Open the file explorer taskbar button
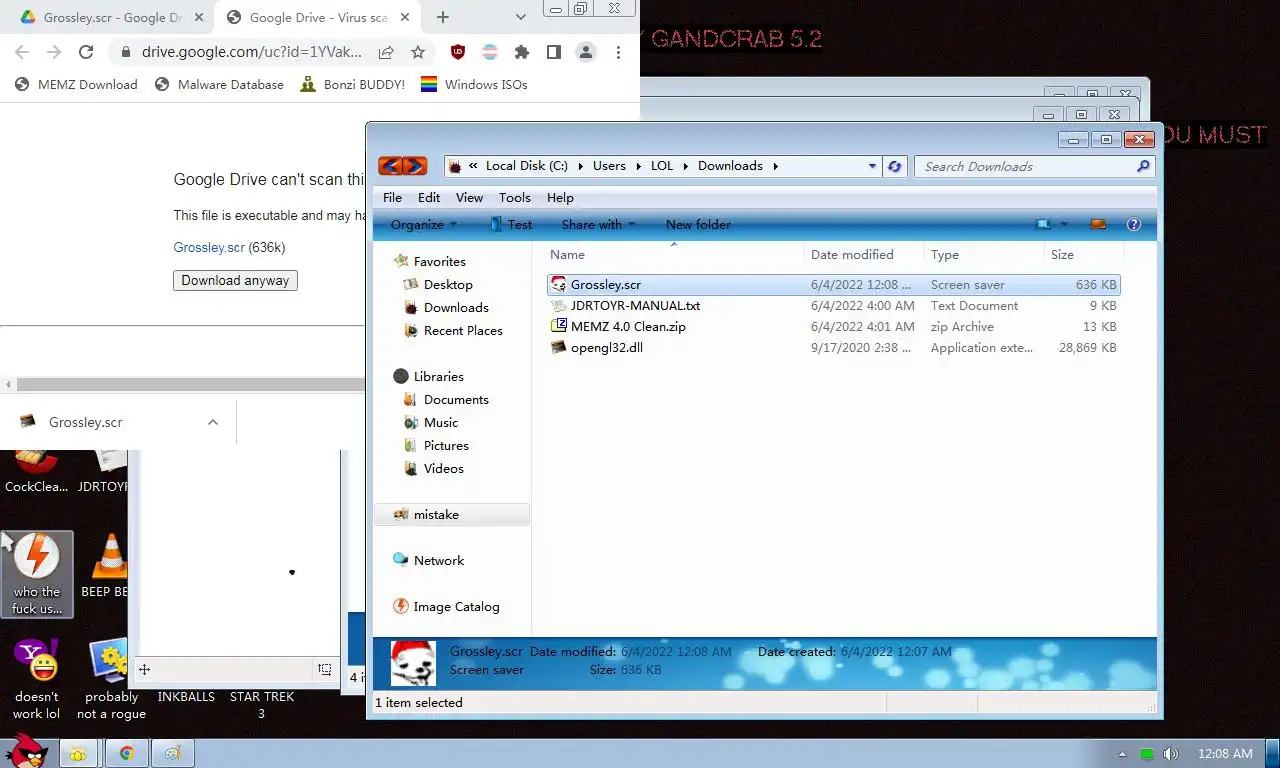1280x768 pixels. click(x=78, y=753)
